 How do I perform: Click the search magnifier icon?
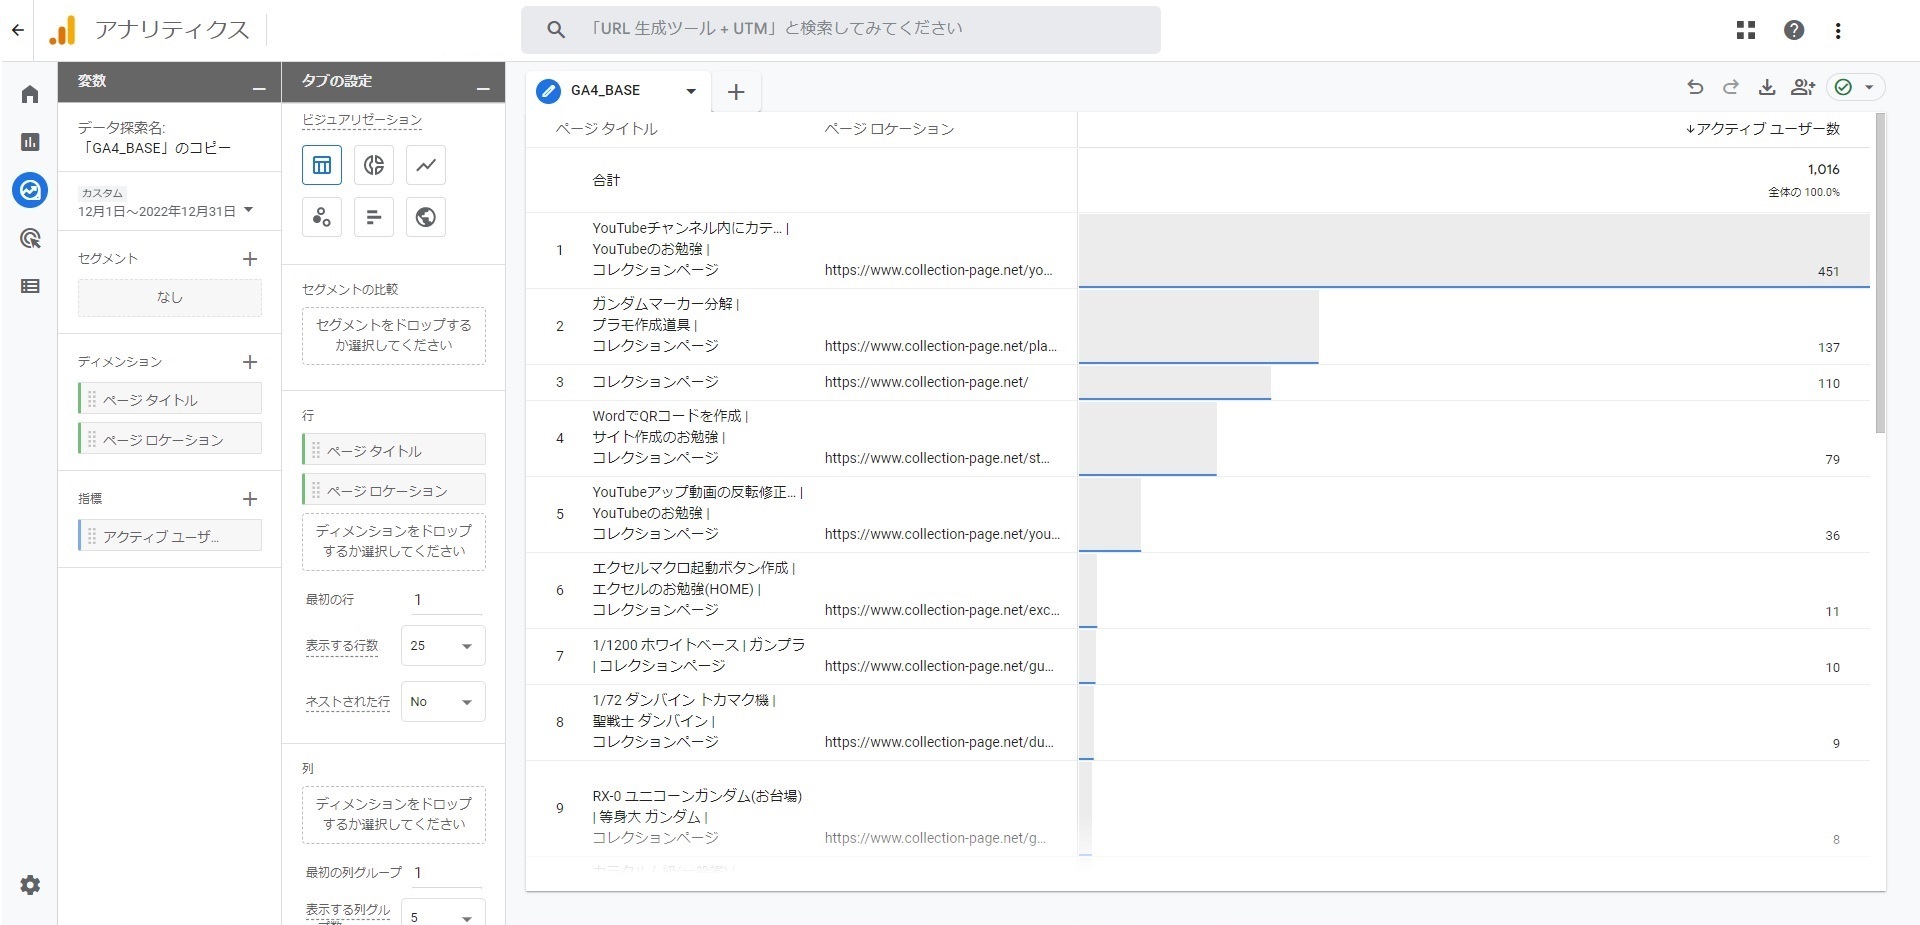556,30
